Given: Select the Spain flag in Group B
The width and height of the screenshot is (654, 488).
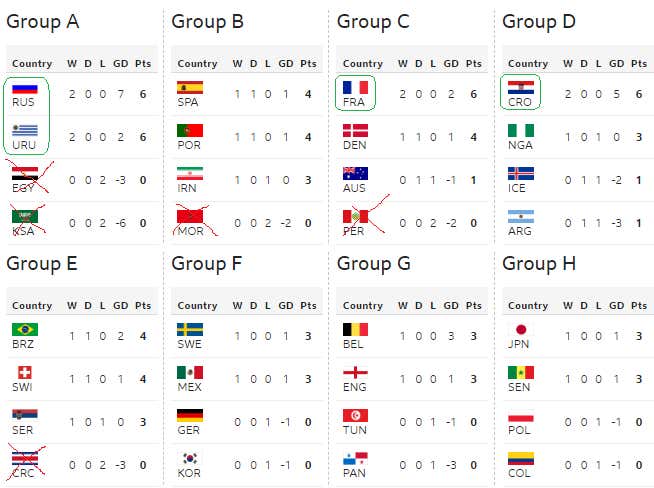Looking at the screenshot, I should 190,88.
